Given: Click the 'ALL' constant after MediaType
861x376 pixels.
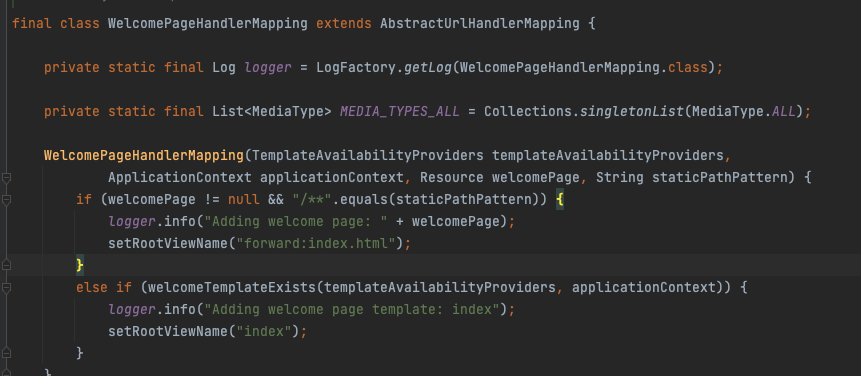Looking at the screenshot, I should click(x=784, y=111).
